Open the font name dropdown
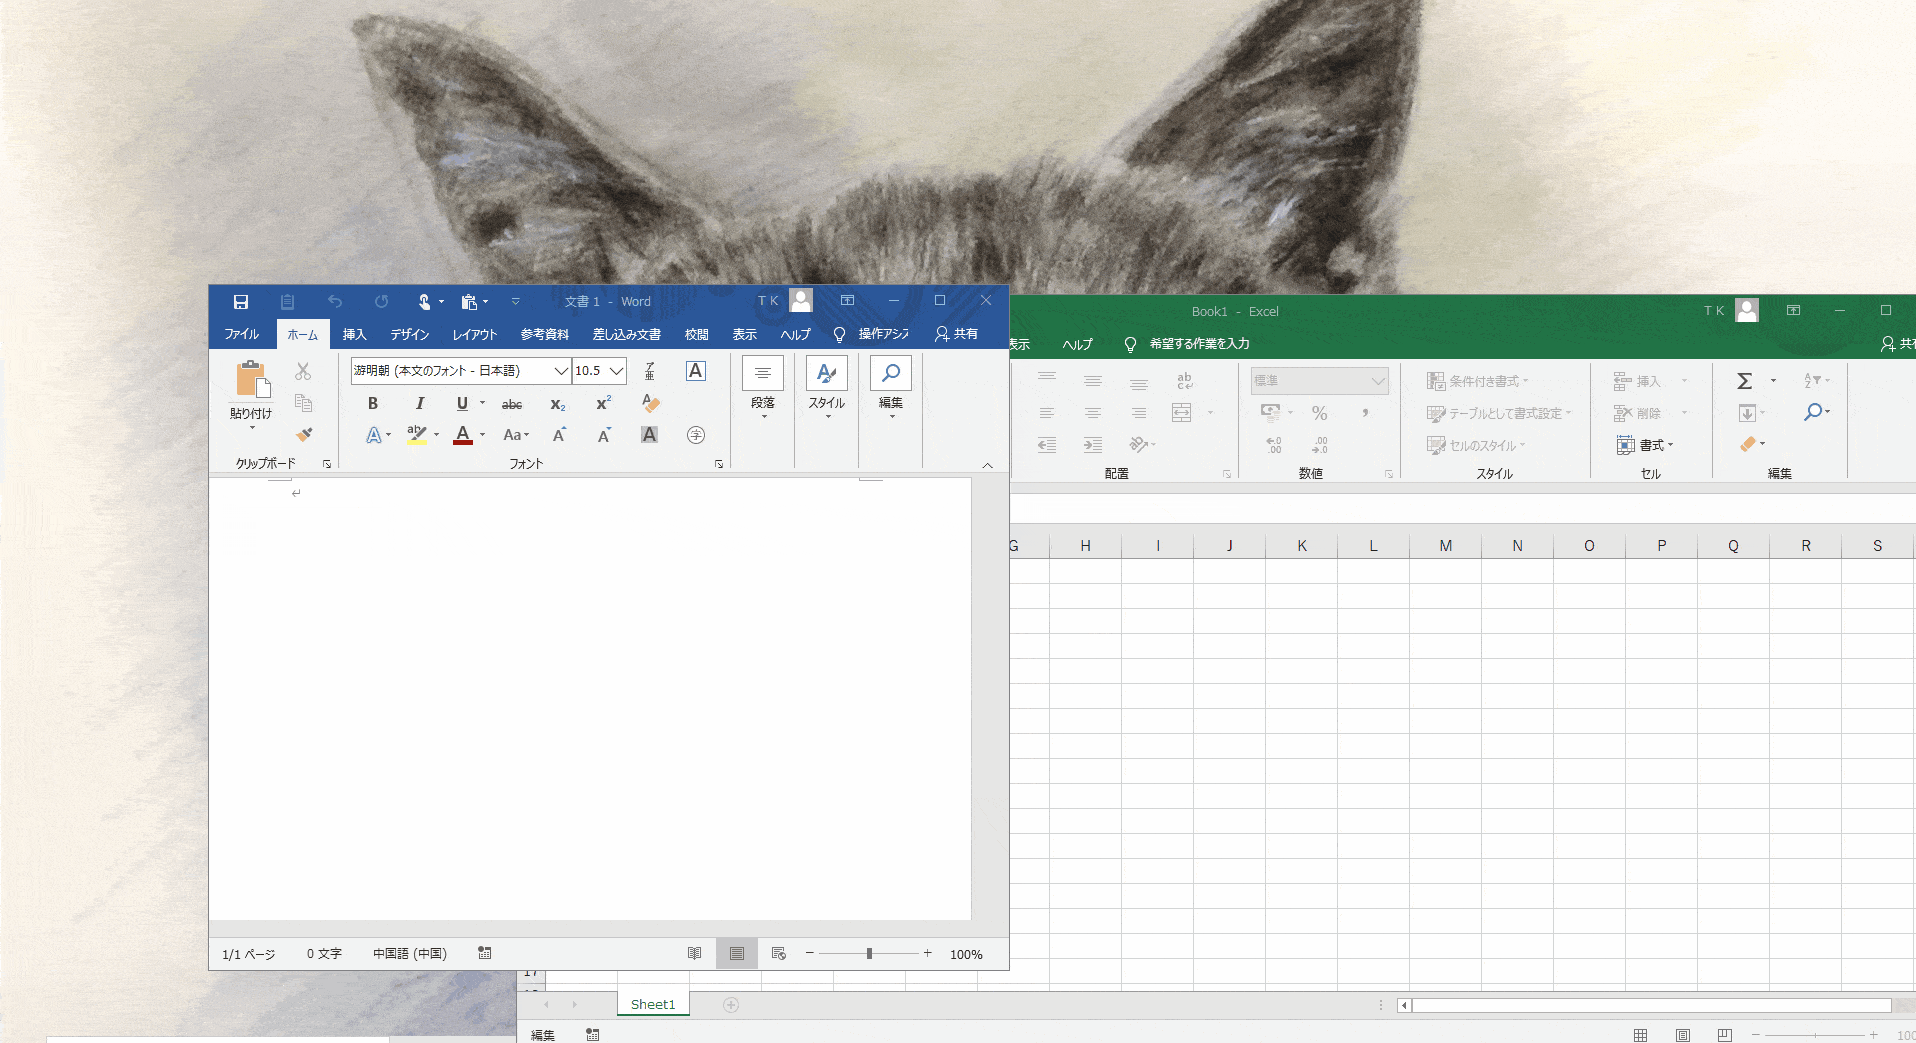Screen dimensions: 1916x1043 point(561,371)
